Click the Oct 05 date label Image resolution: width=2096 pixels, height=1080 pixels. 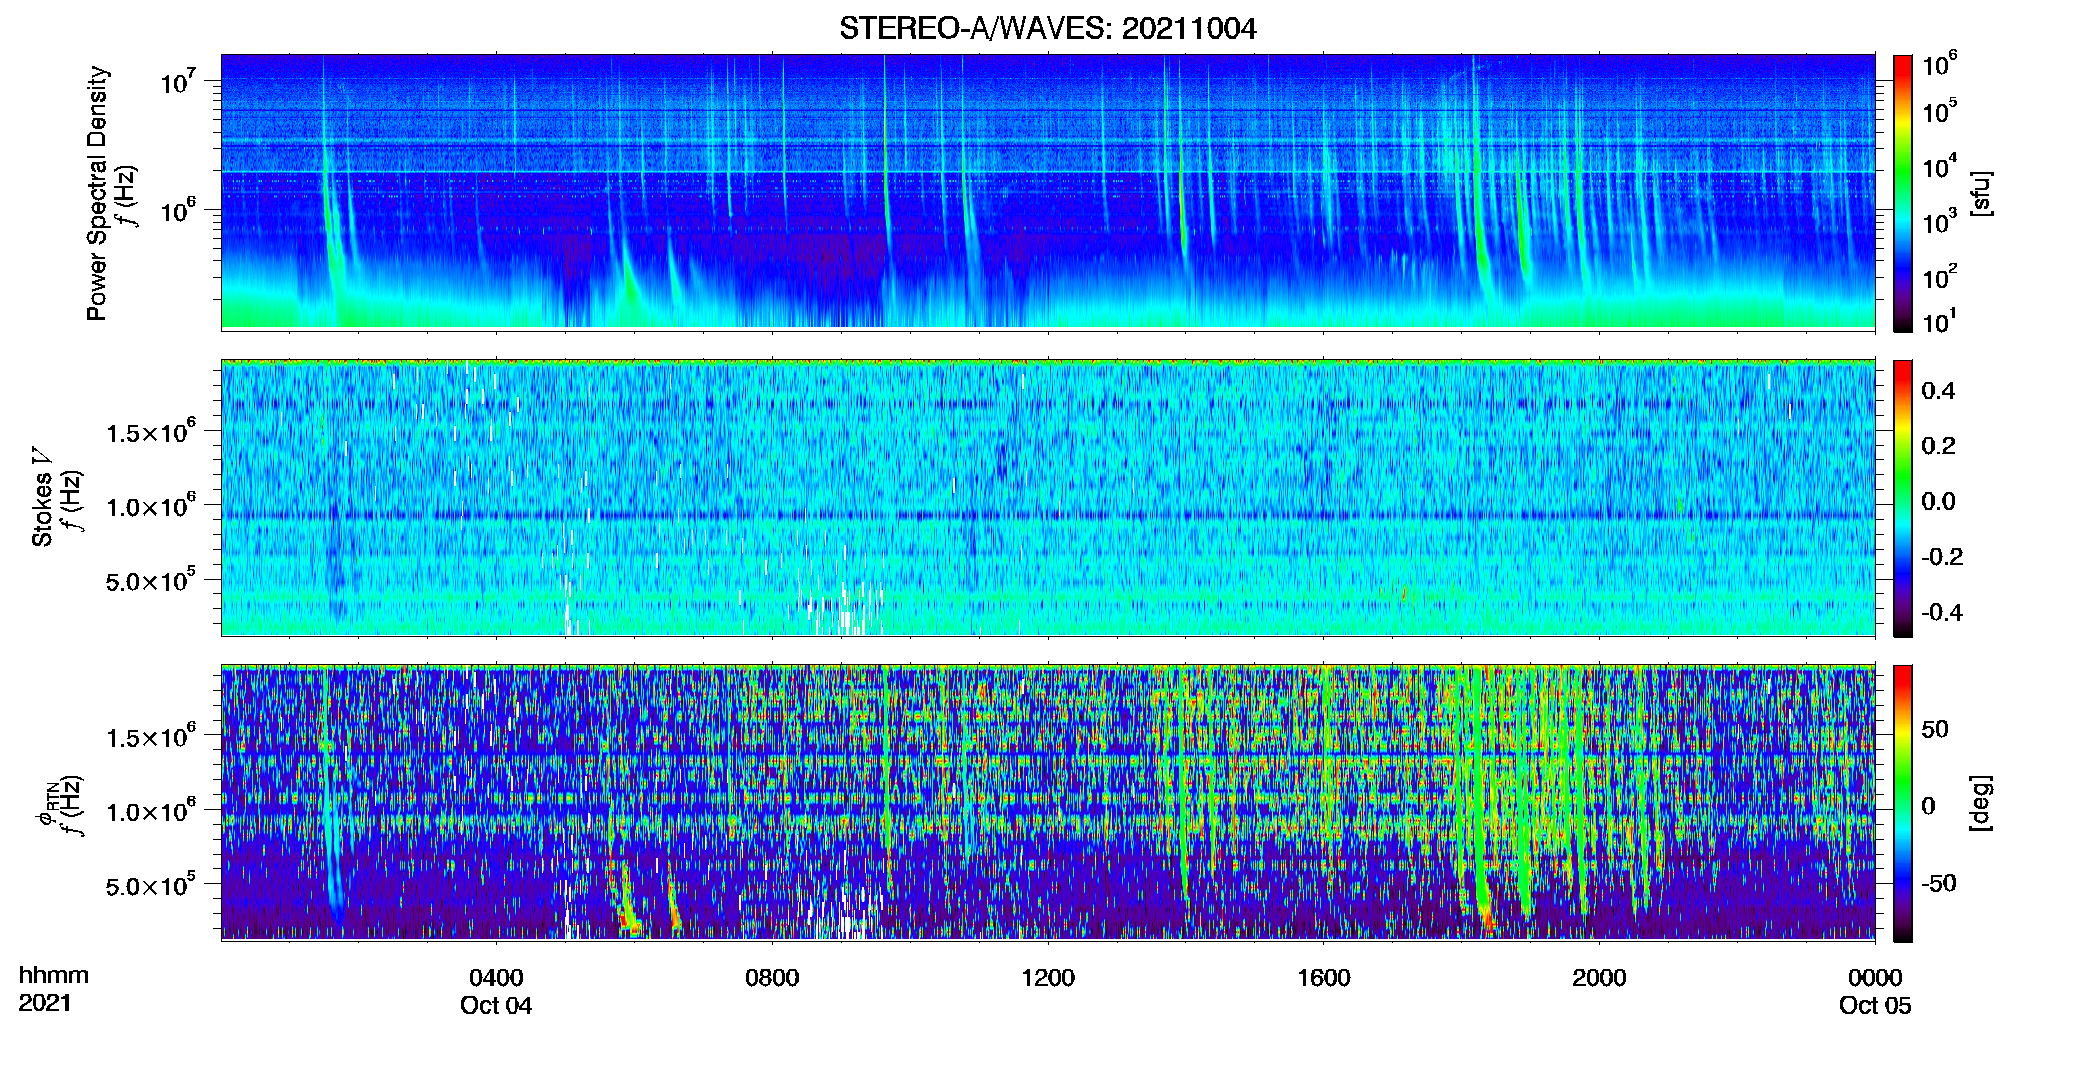pos(1875,1006)
